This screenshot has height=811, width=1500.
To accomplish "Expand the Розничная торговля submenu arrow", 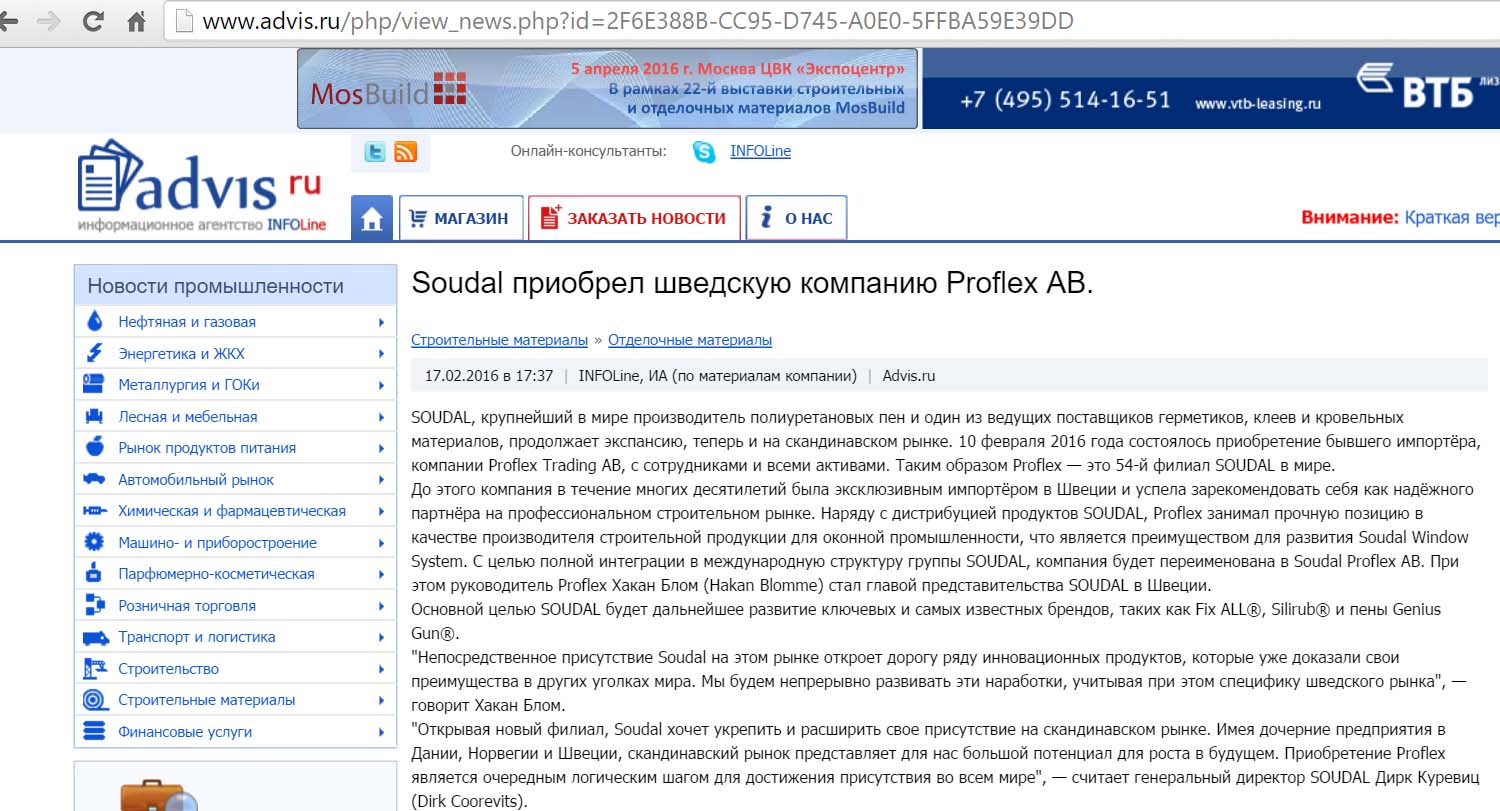I will (x=382, y=605).
